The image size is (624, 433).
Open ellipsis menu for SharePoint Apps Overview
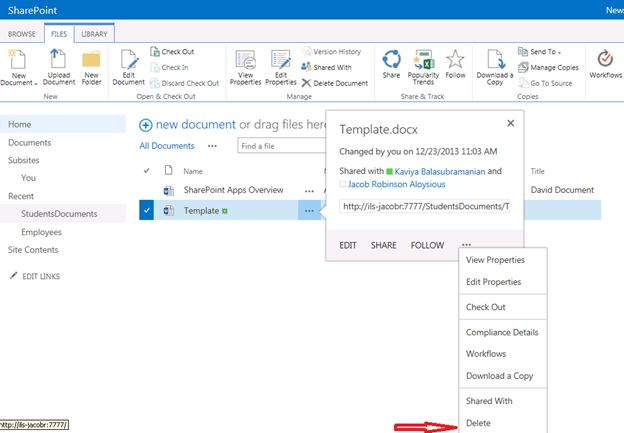[309, 191]
